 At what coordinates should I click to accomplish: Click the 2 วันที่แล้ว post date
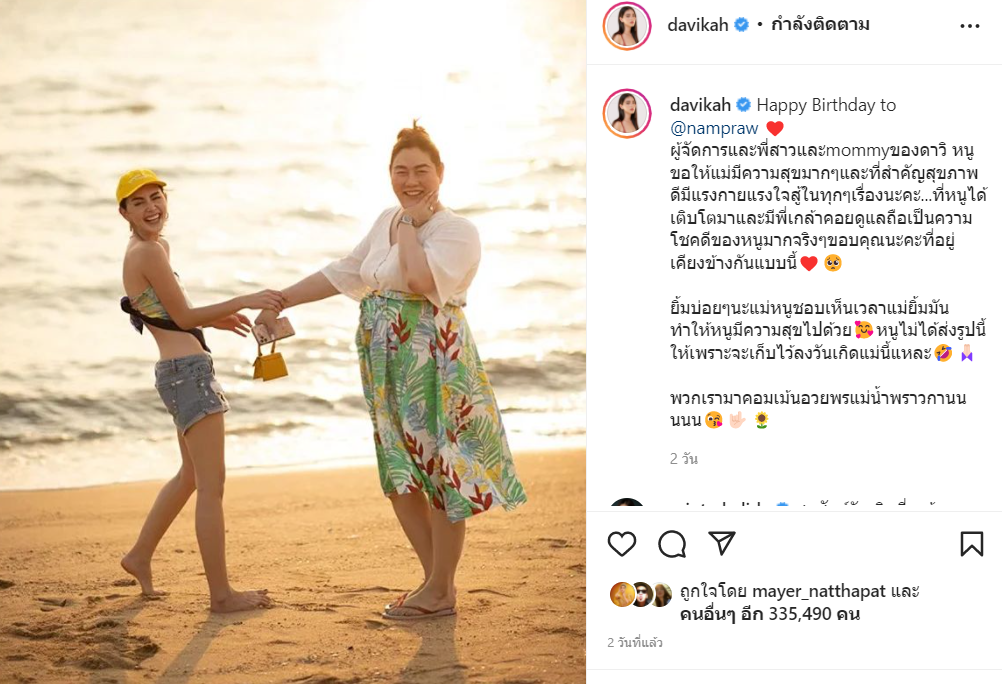pos(635,642)
